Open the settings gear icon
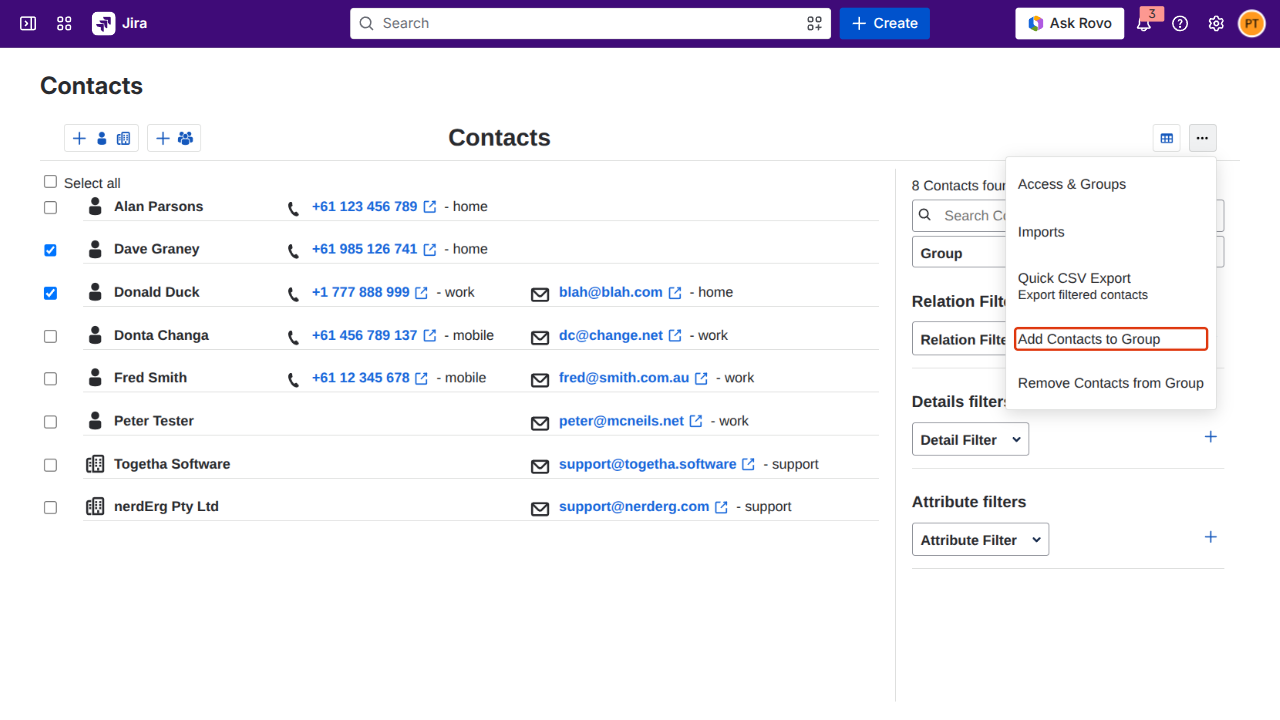The height and width of the screenshot is (720, 1280). (1216, 23)
